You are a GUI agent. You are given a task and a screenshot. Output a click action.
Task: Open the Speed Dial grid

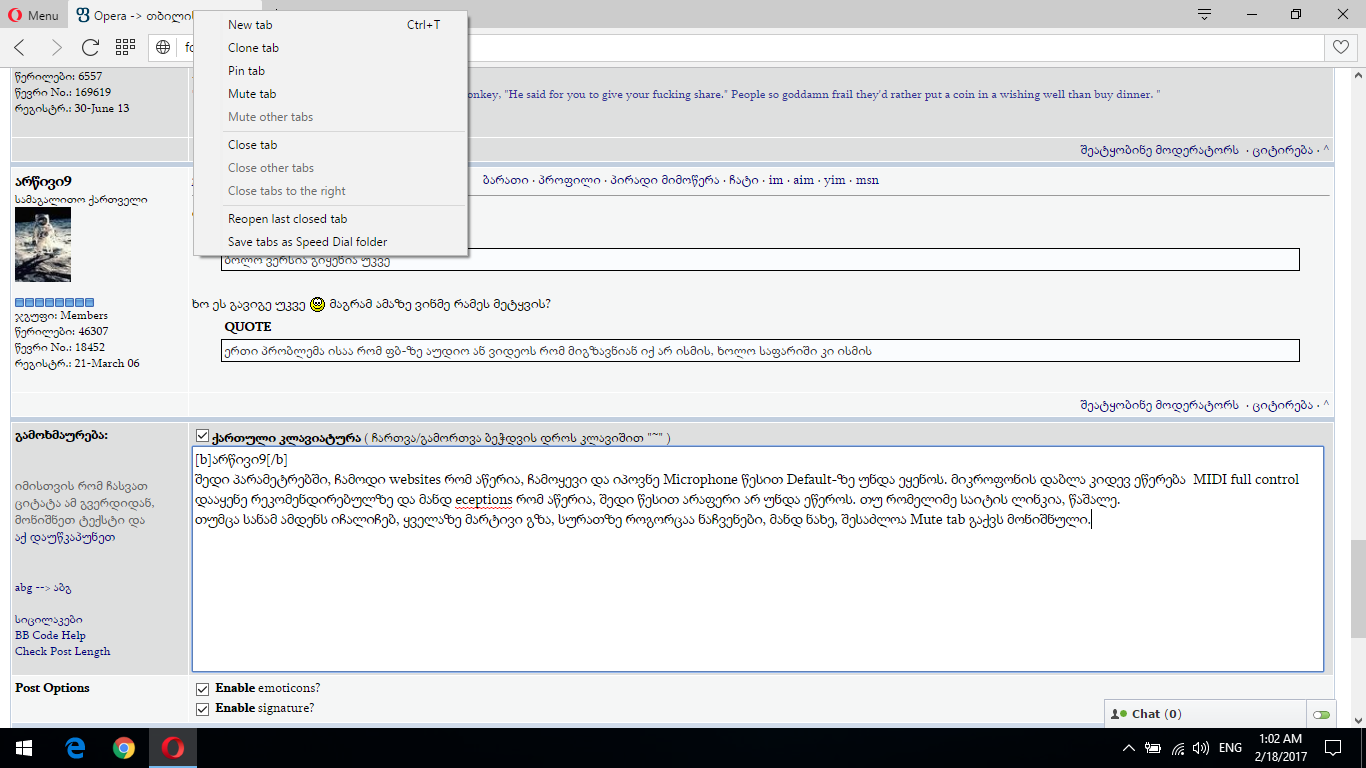pos(125,47)
